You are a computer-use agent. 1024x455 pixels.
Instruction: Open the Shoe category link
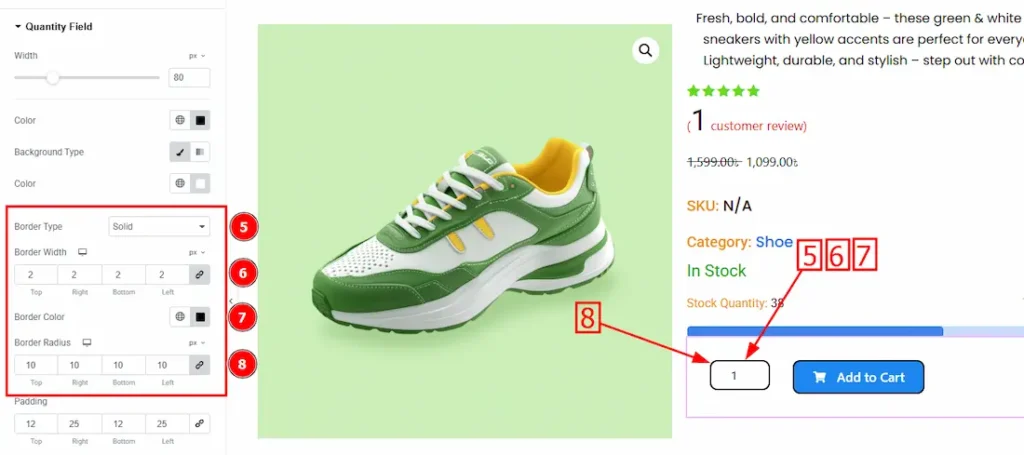[774, 242]
